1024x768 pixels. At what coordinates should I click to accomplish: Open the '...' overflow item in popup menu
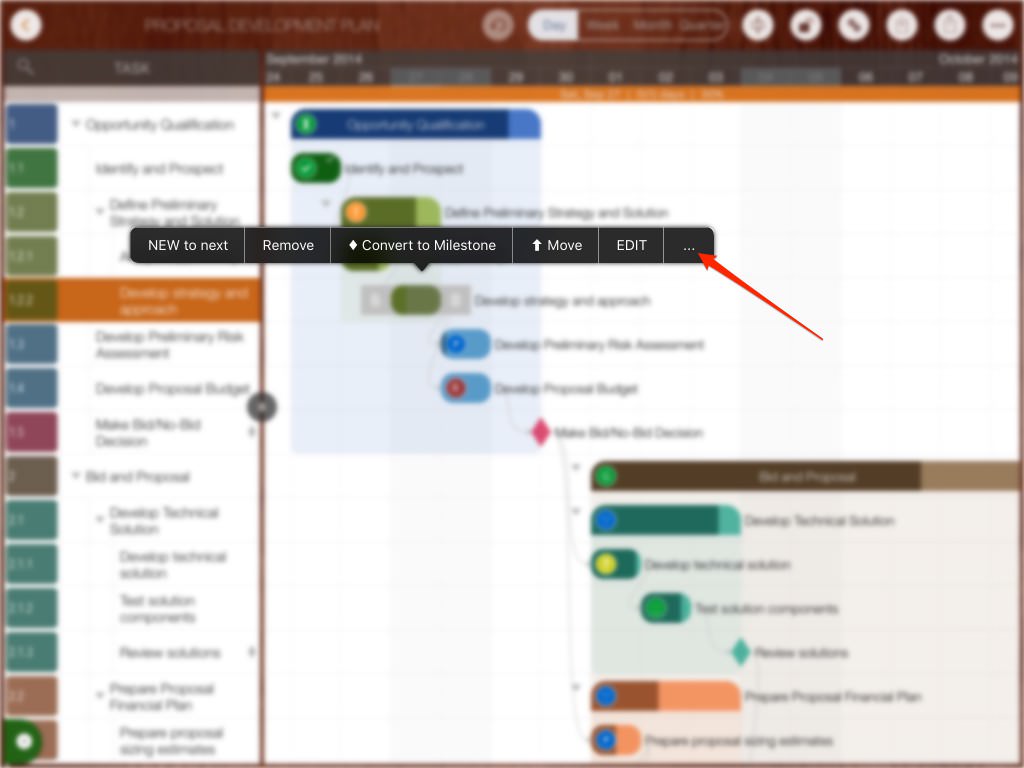tap(688, 245)
